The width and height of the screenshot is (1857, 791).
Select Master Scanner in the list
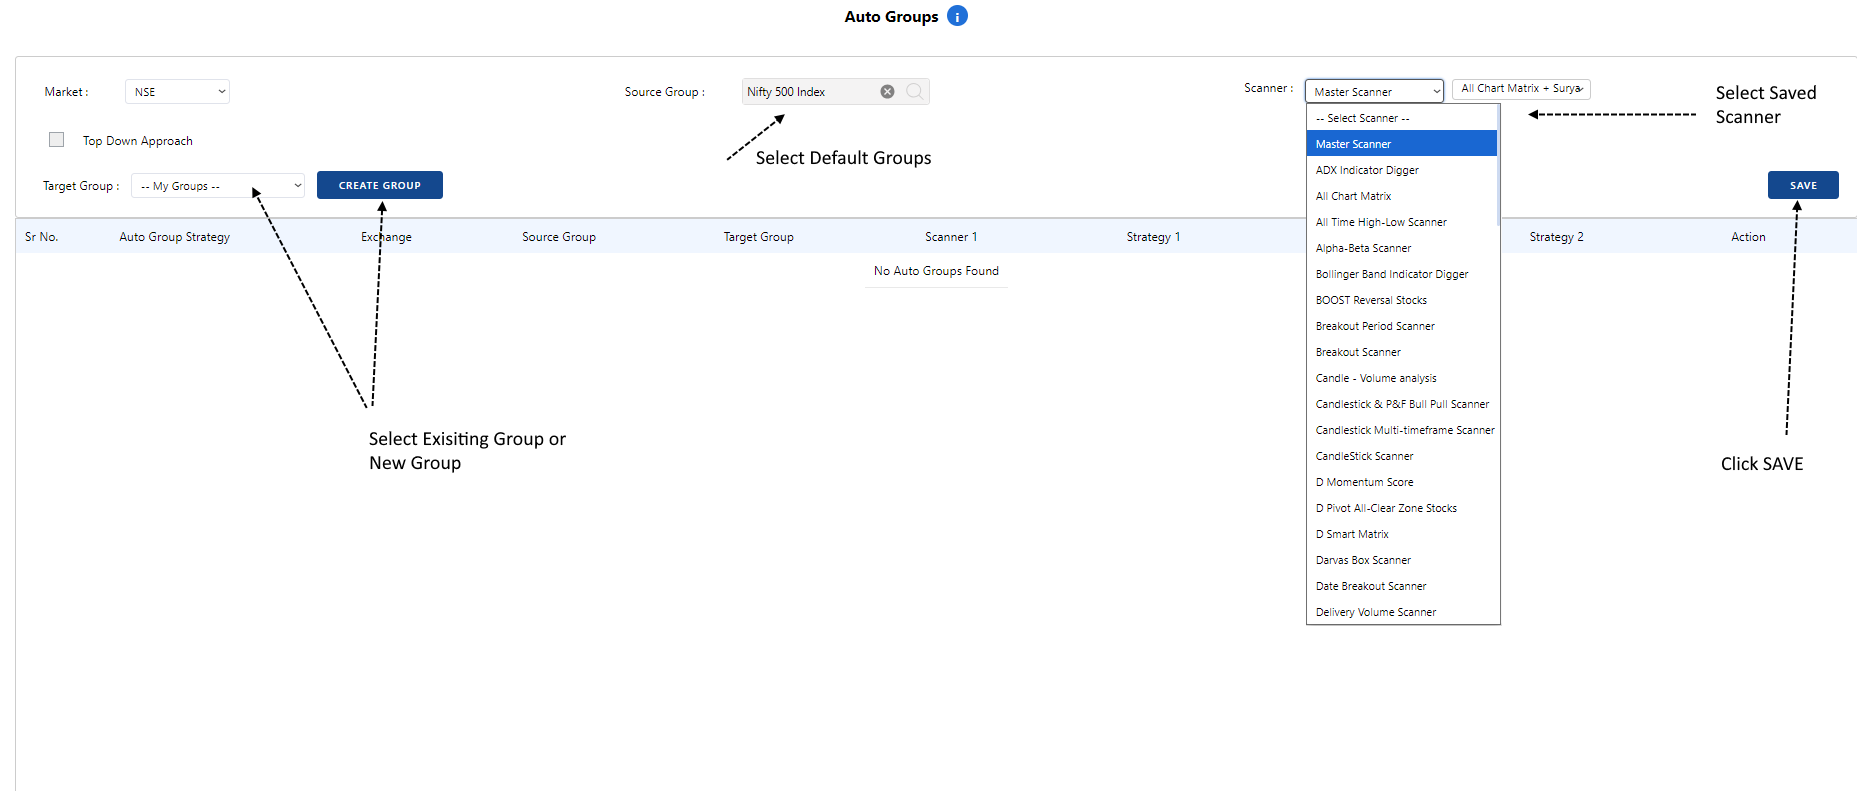coord(1402,144)
